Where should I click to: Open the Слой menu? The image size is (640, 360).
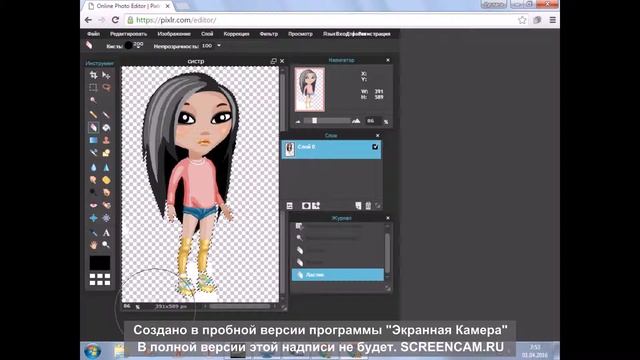click(207, 34)
